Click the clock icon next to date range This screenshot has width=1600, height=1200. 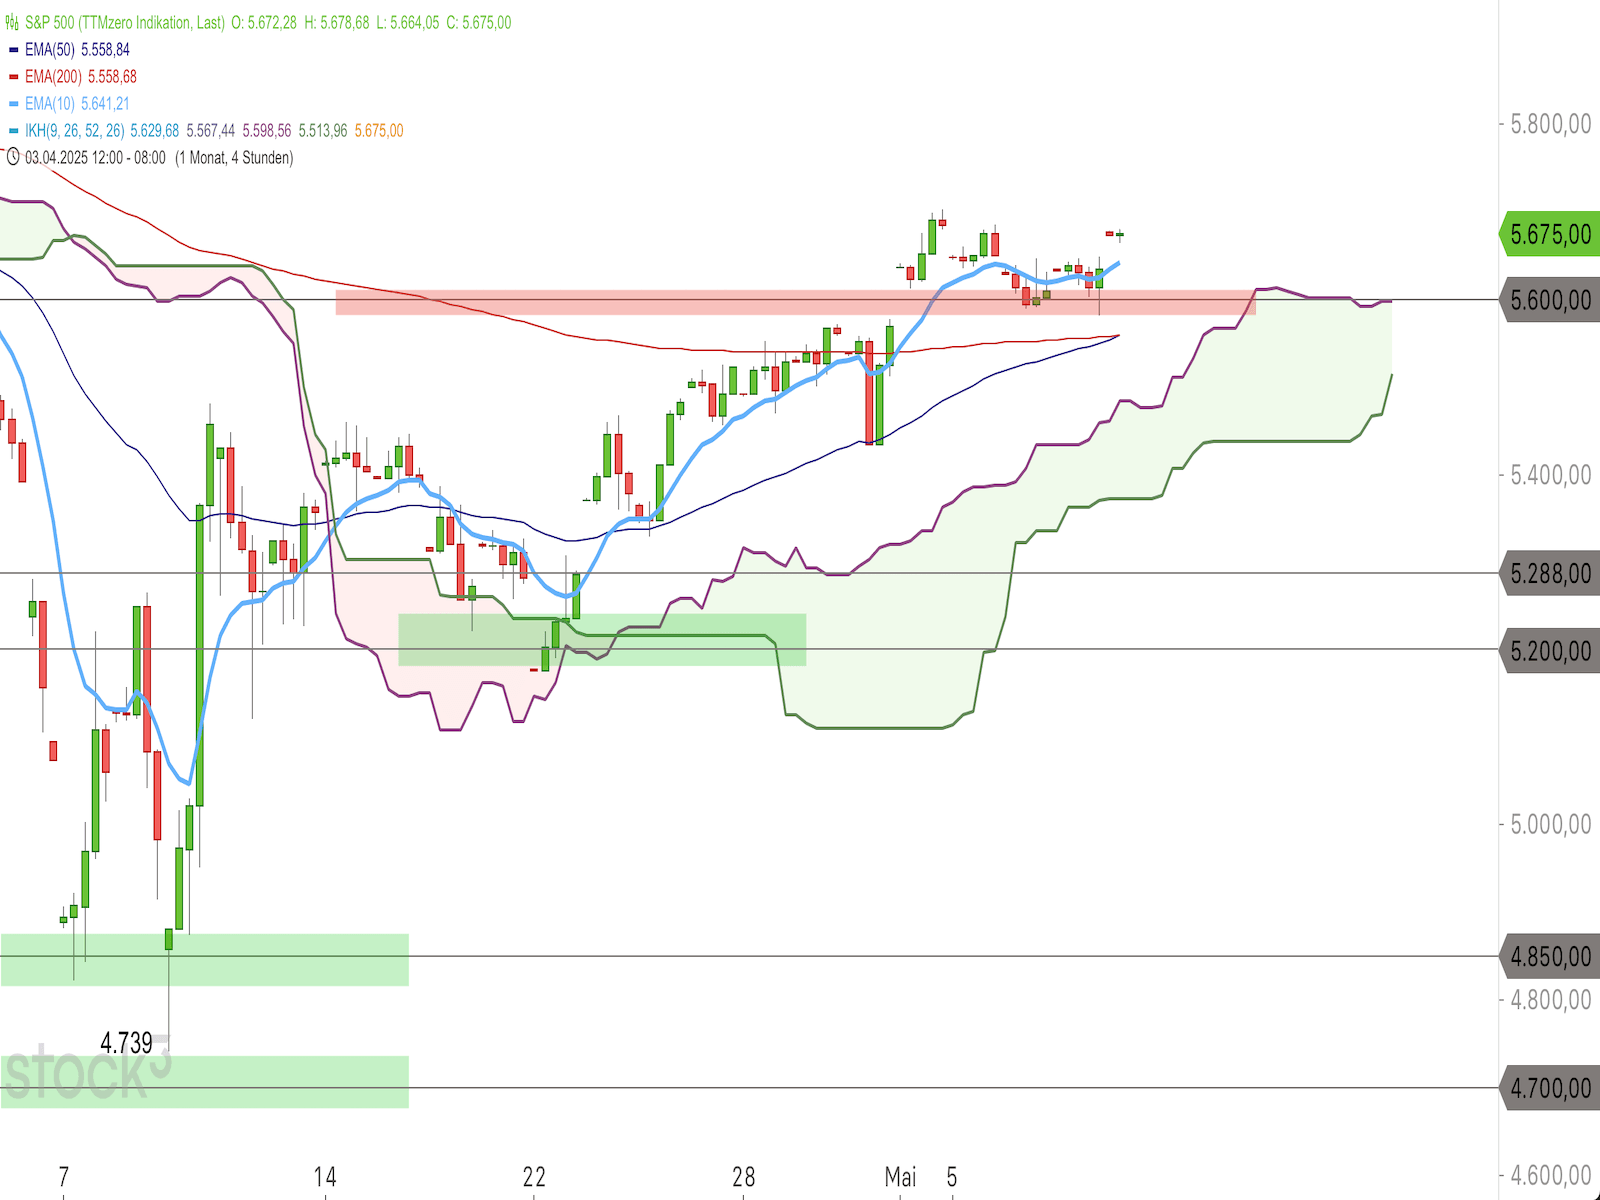click(13, 157)
